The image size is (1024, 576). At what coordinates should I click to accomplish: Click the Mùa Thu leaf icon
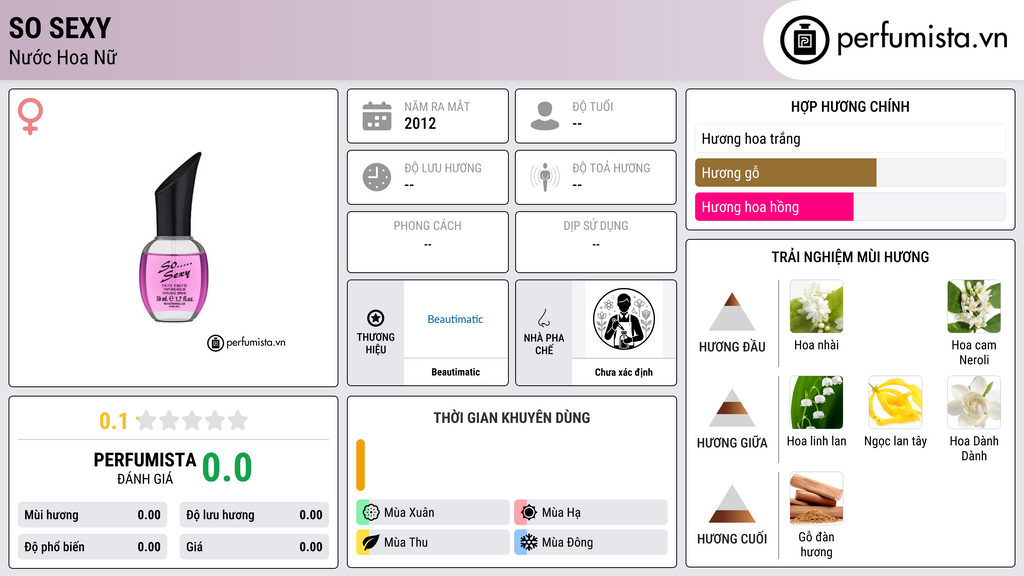(371, 542)
